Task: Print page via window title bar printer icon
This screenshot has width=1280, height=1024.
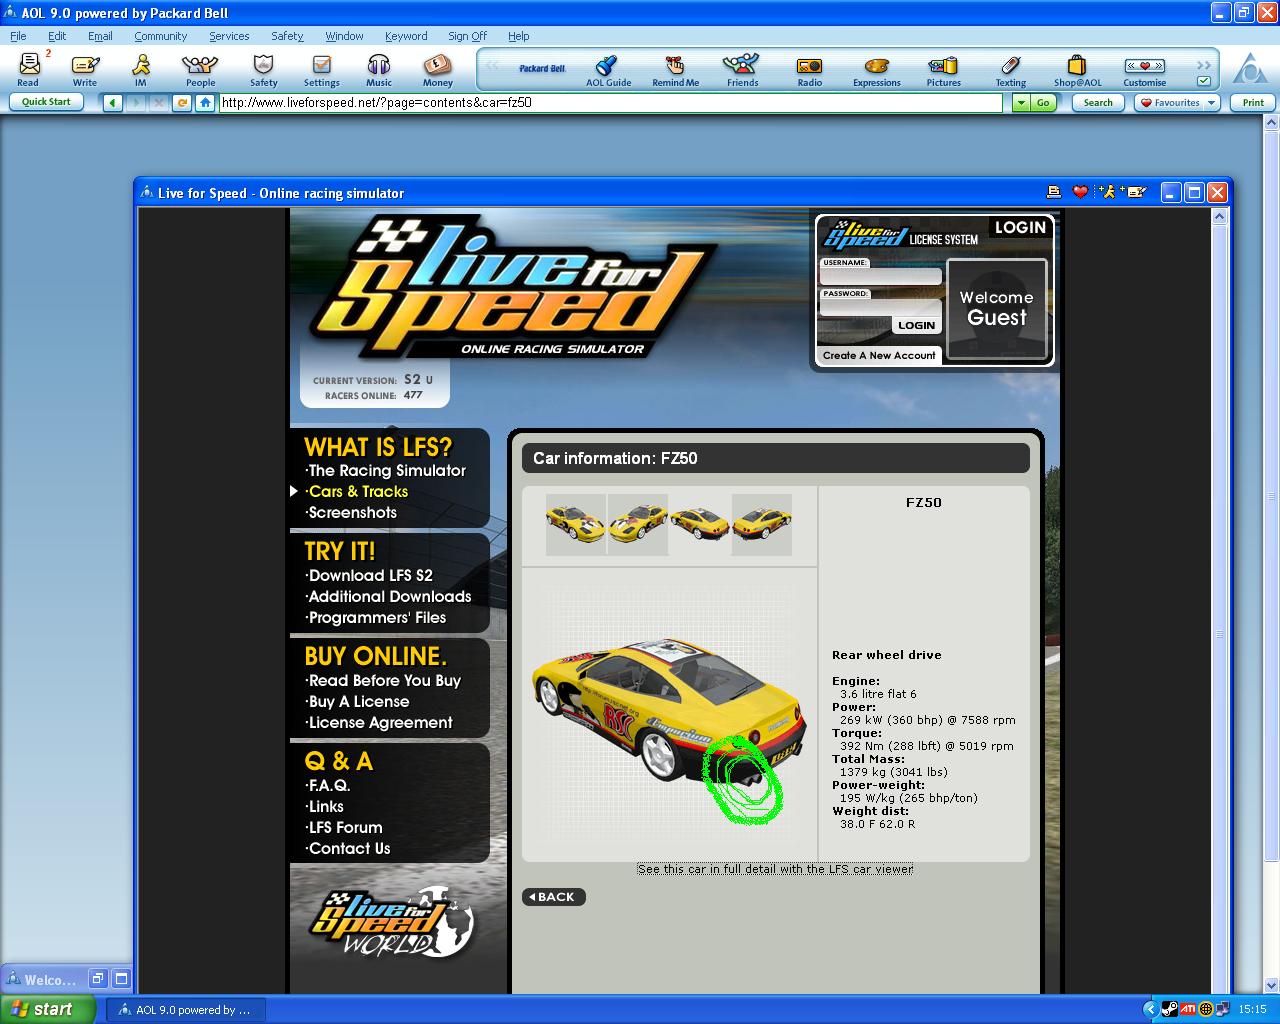Action: coord(1054,192)
